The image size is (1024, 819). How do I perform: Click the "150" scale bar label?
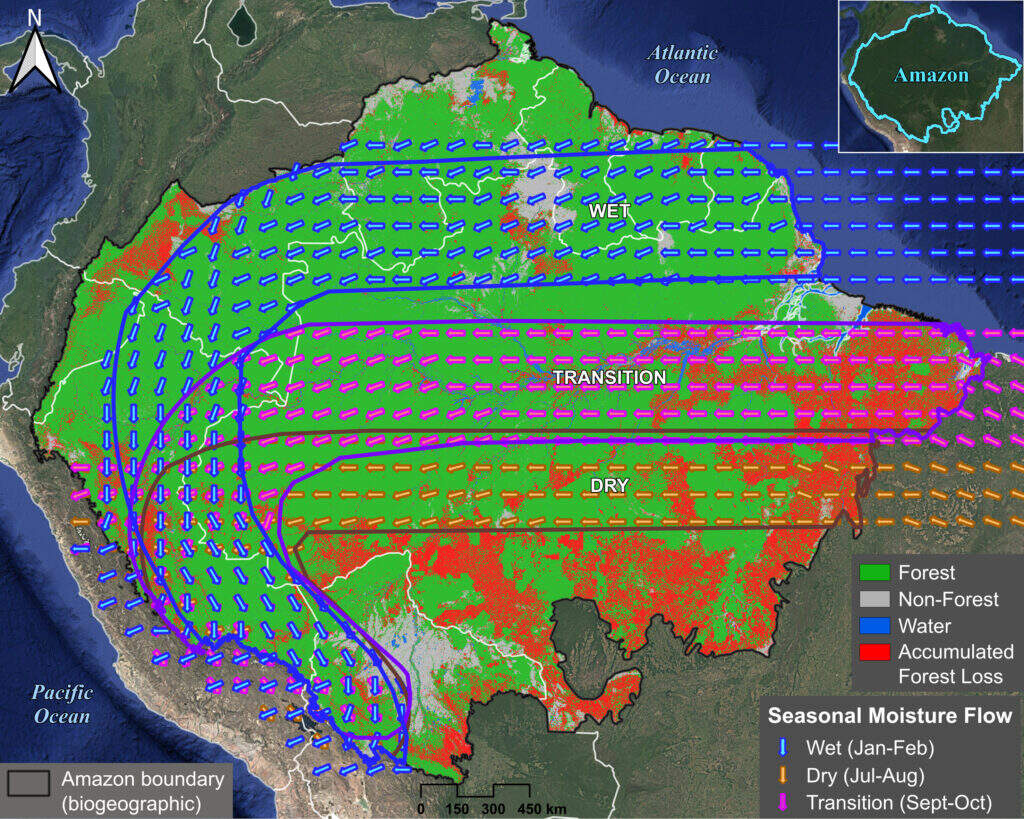457,809
